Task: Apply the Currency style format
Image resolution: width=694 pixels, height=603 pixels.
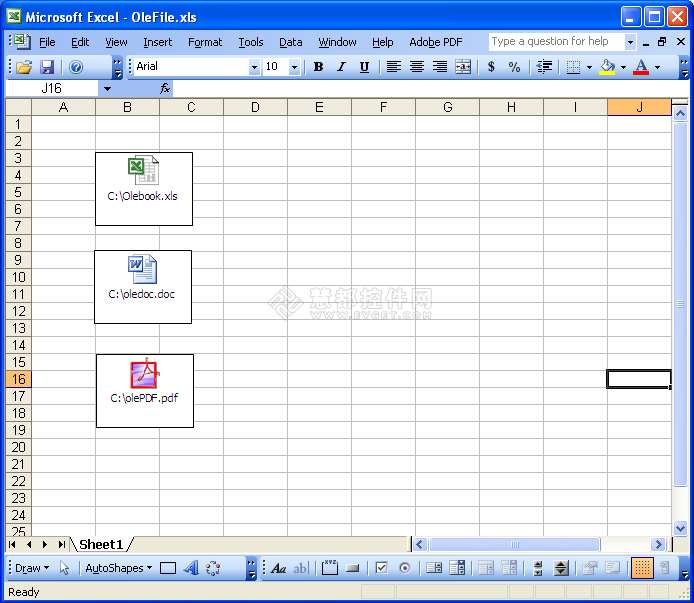Action: point(491,67)
